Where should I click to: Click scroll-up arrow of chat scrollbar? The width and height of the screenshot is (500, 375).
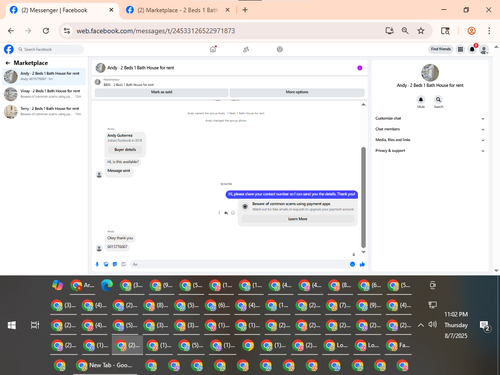coord(363,105)
